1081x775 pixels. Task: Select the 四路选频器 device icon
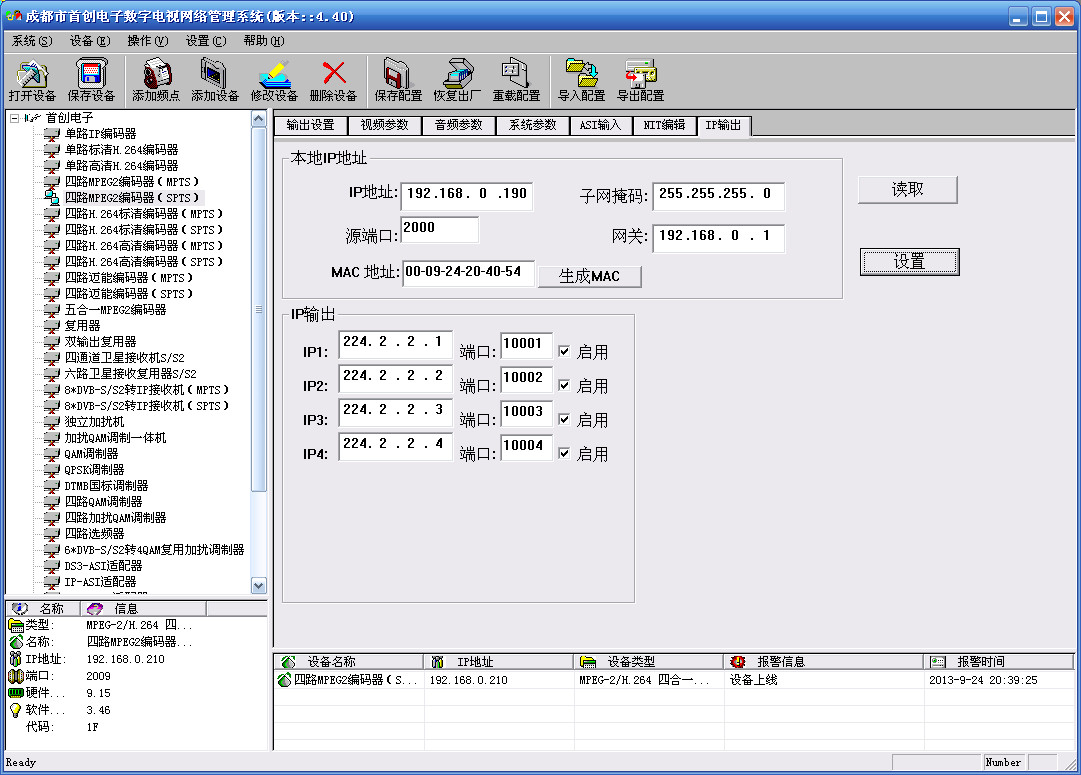point(52,534)
